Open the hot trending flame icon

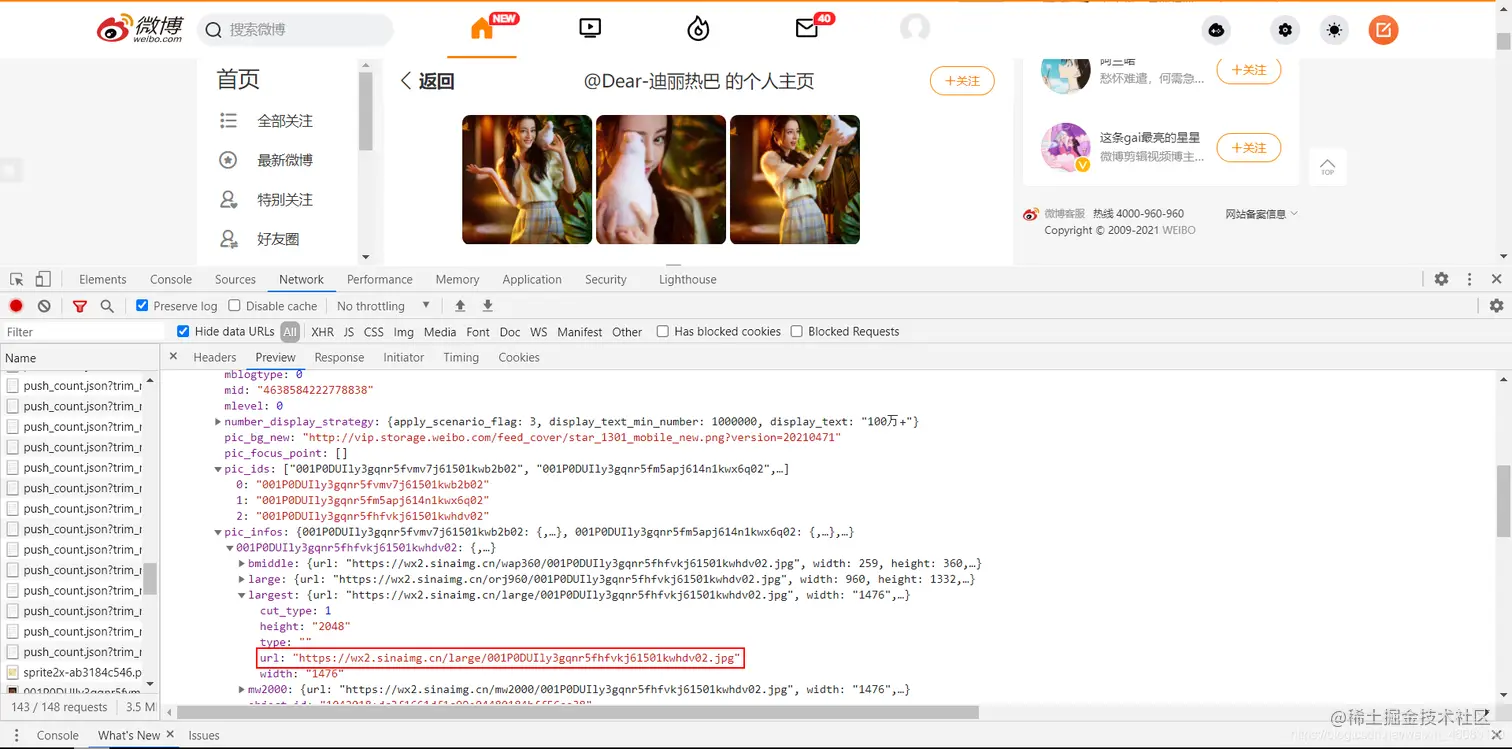pyautogui.click(x=698, y=29)
